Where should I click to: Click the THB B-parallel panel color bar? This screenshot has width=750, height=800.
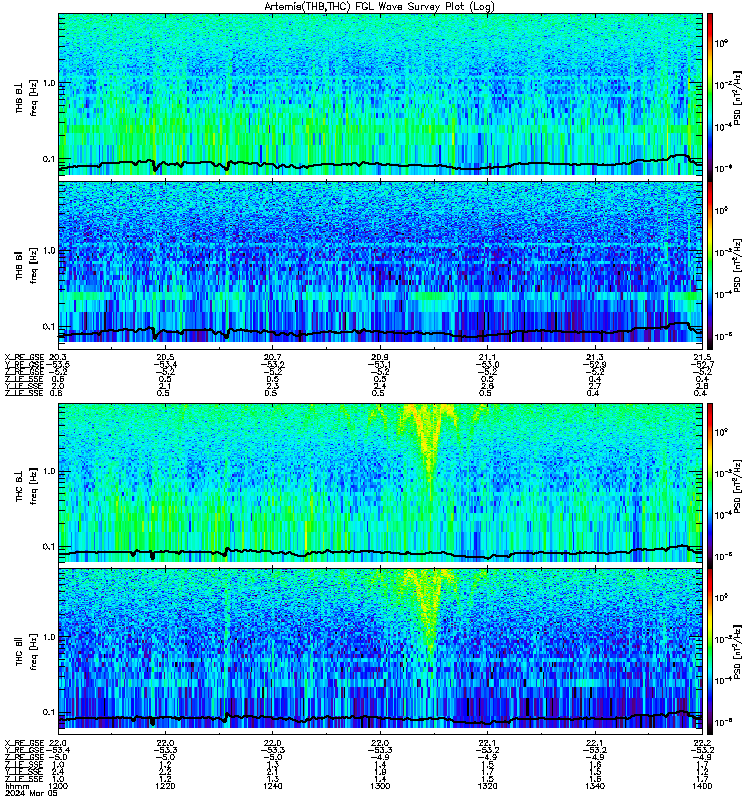coord(710,265)
